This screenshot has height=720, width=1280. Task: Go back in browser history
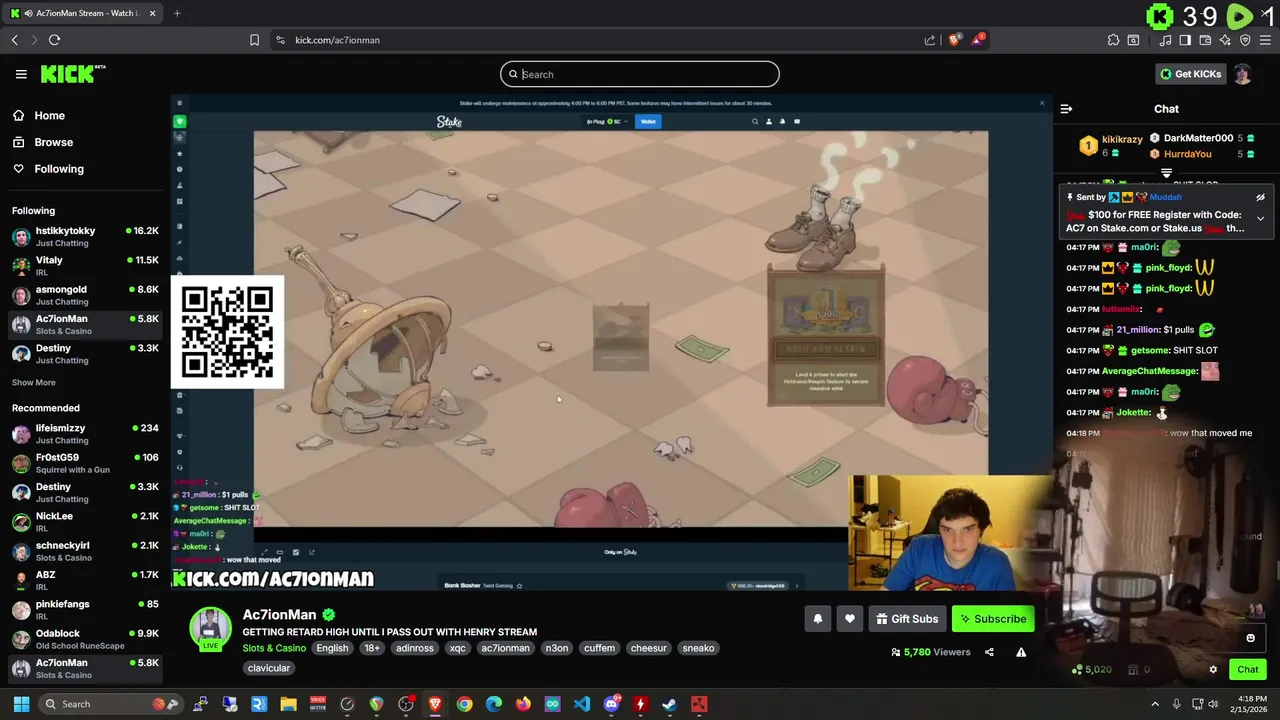(14, 40)
